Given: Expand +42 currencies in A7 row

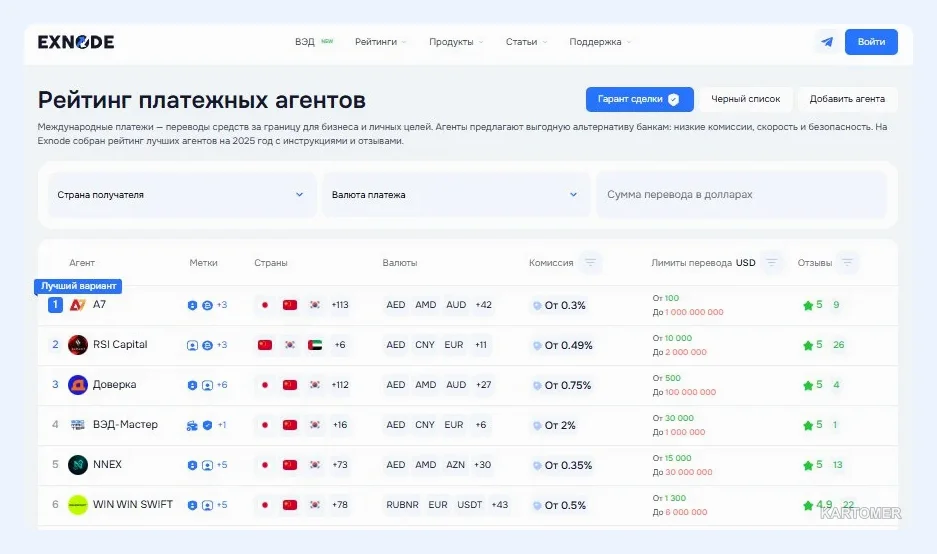Looking at the screenshot, I should (x=483, y=305).
